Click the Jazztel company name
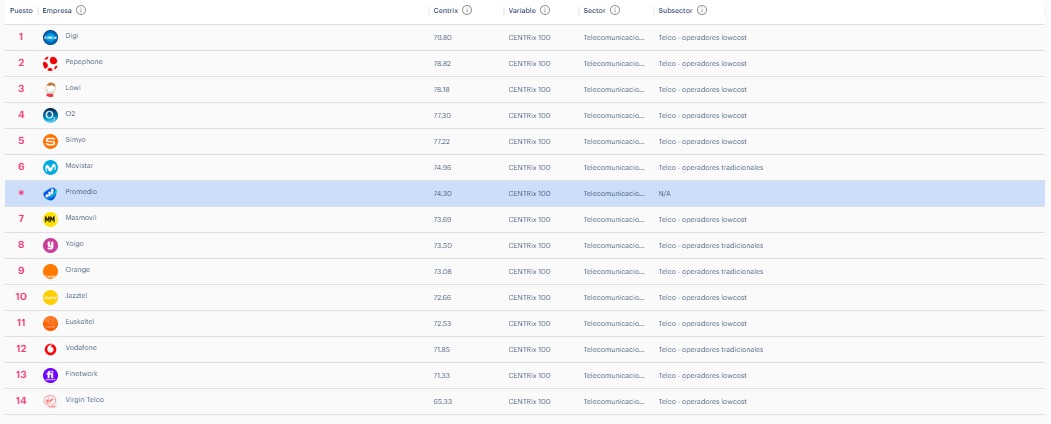 pos(78,296)
